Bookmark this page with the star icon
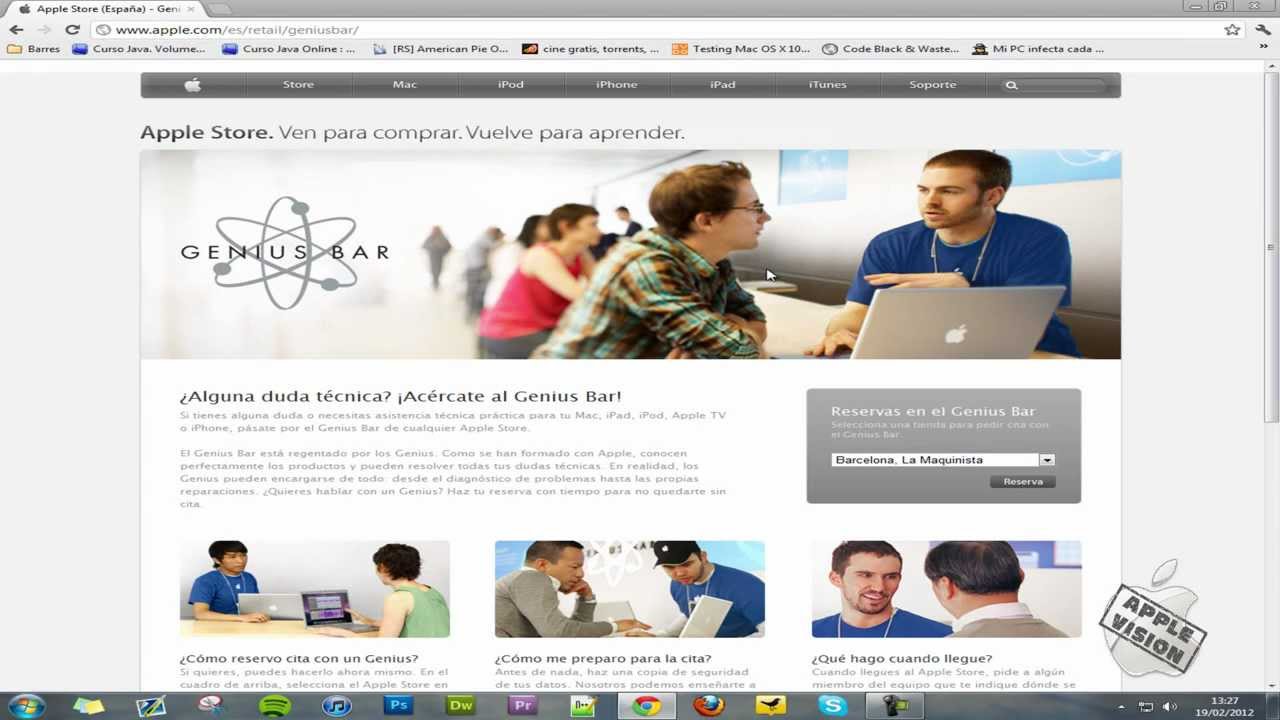The width and height of the screenshot is (1280, 720). [x=1232, y=29]
